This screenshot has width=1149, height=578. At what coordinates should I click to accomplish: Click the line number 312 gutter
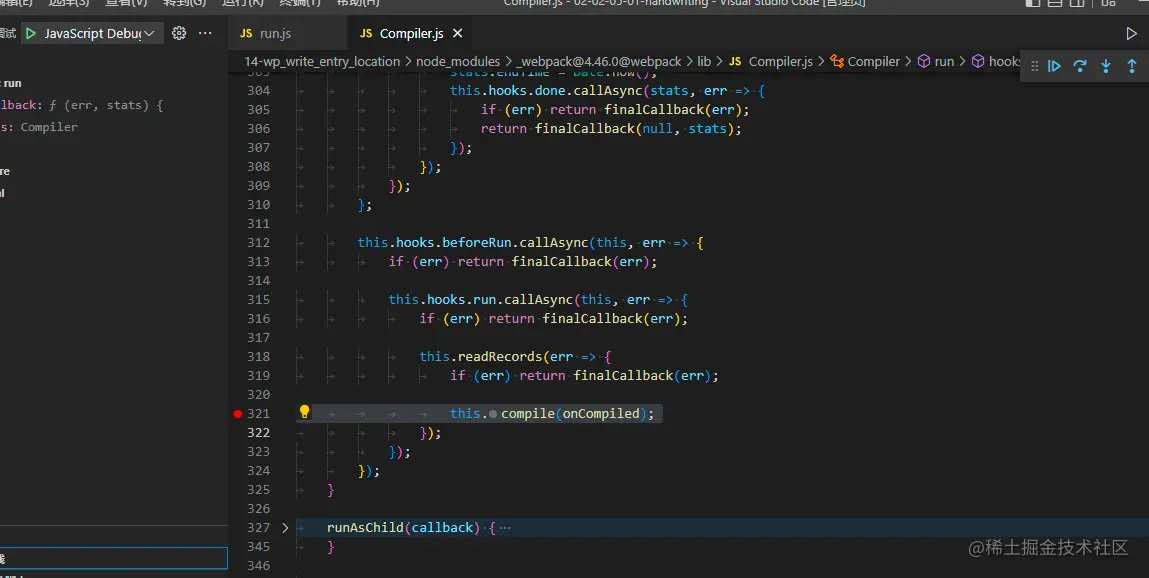258,243
